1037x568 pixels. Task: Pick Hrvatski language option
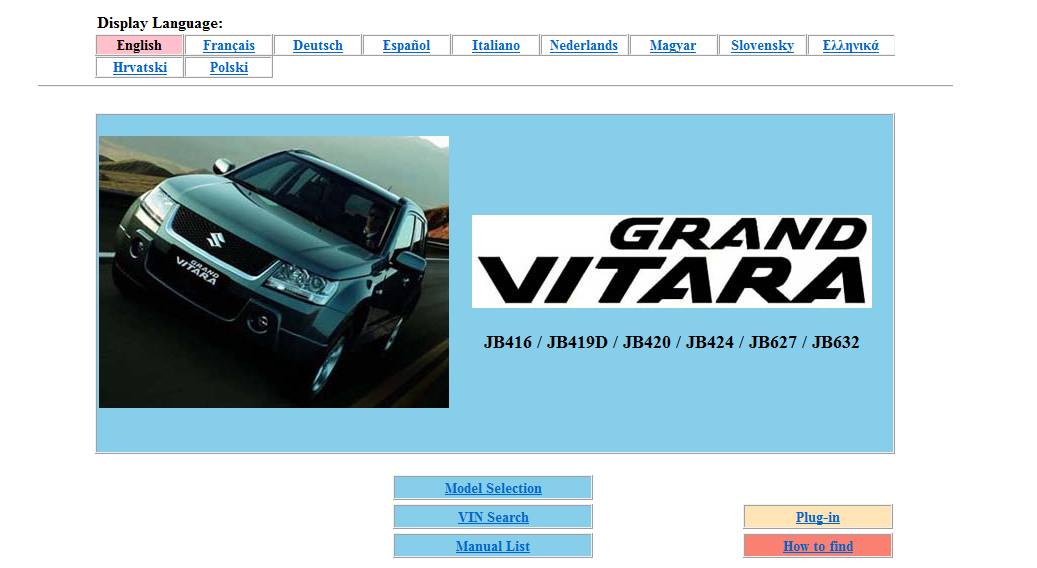(140, 67)
